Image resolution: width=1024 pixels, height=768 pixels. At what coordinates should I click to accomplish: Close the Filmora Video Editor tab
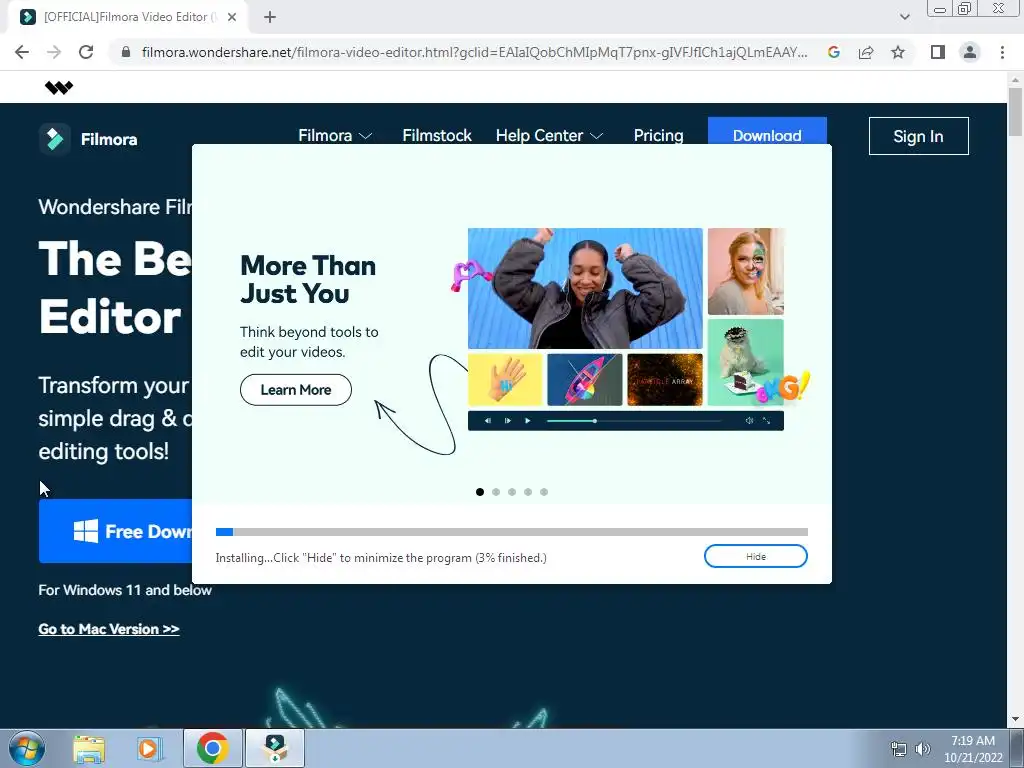pos(232,17)
